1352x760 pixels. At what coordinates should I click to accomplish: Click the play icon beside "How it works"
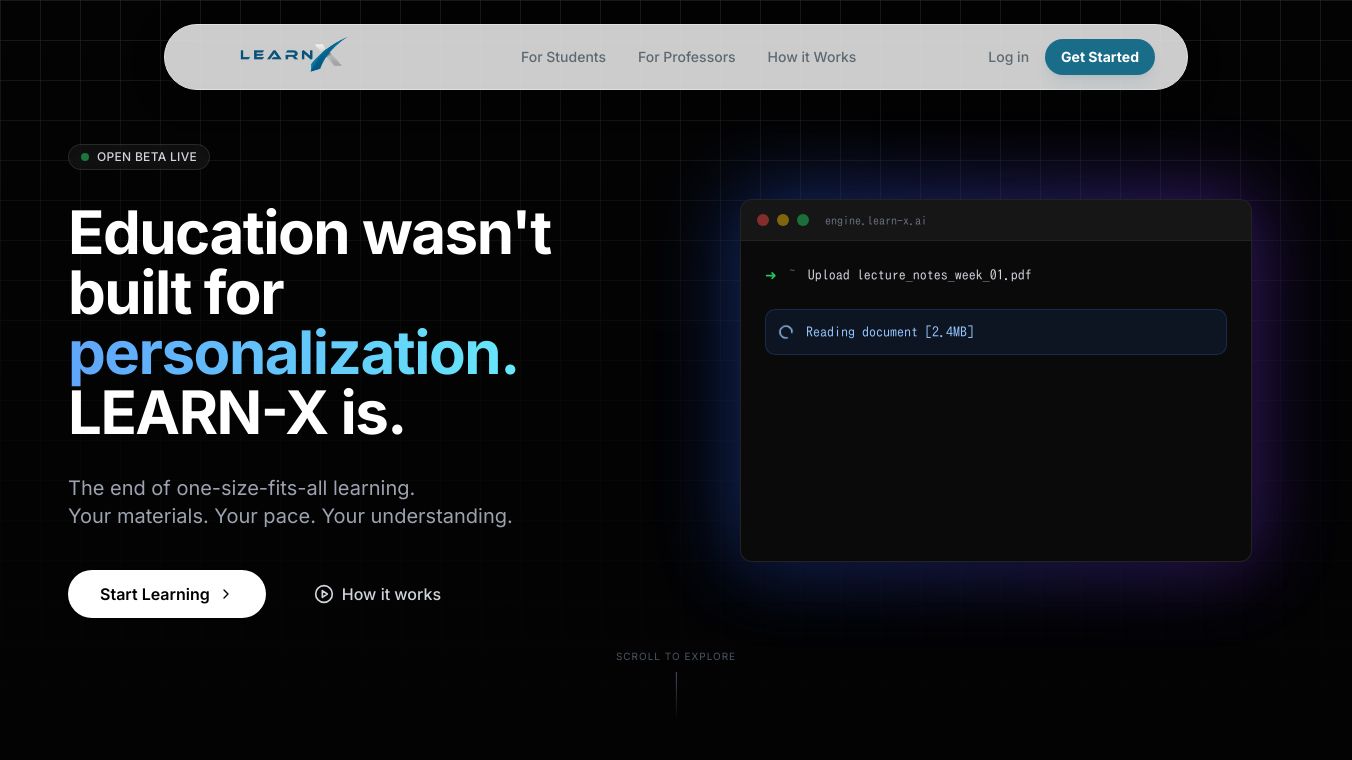click(324, 594)
